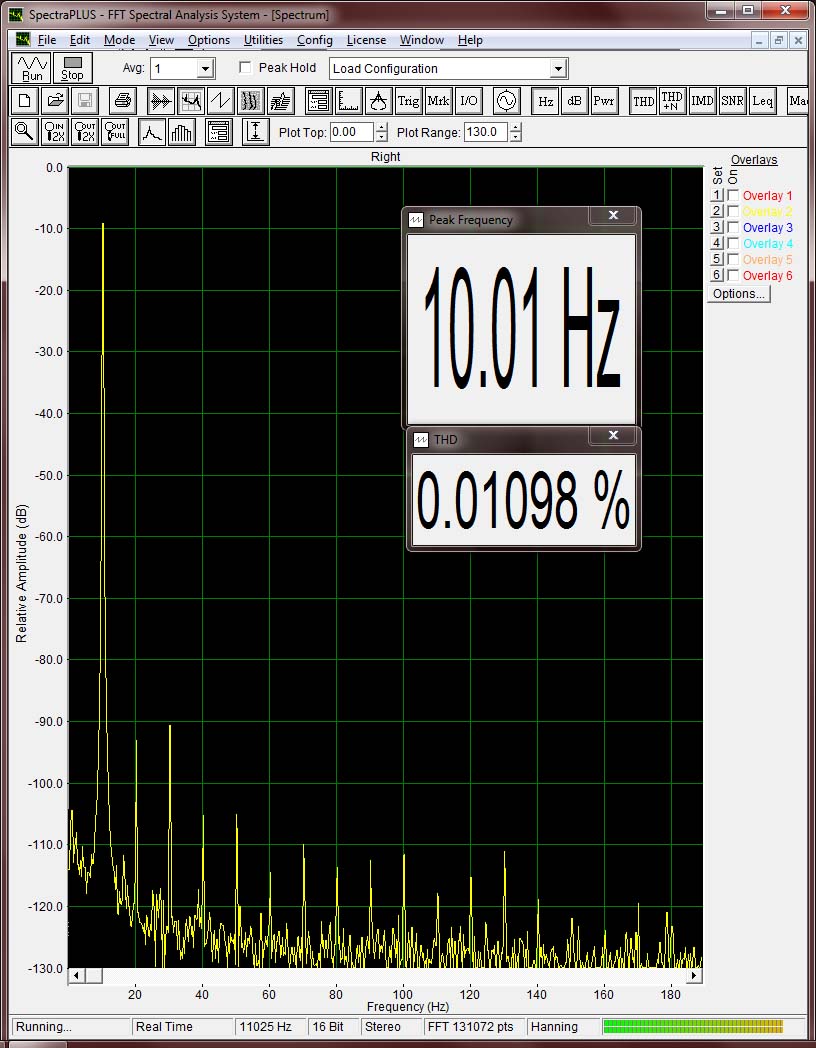The height and width of the screenshot is (1048, 816).
Task: Open the signal generator icon
Action: point(506,101)
